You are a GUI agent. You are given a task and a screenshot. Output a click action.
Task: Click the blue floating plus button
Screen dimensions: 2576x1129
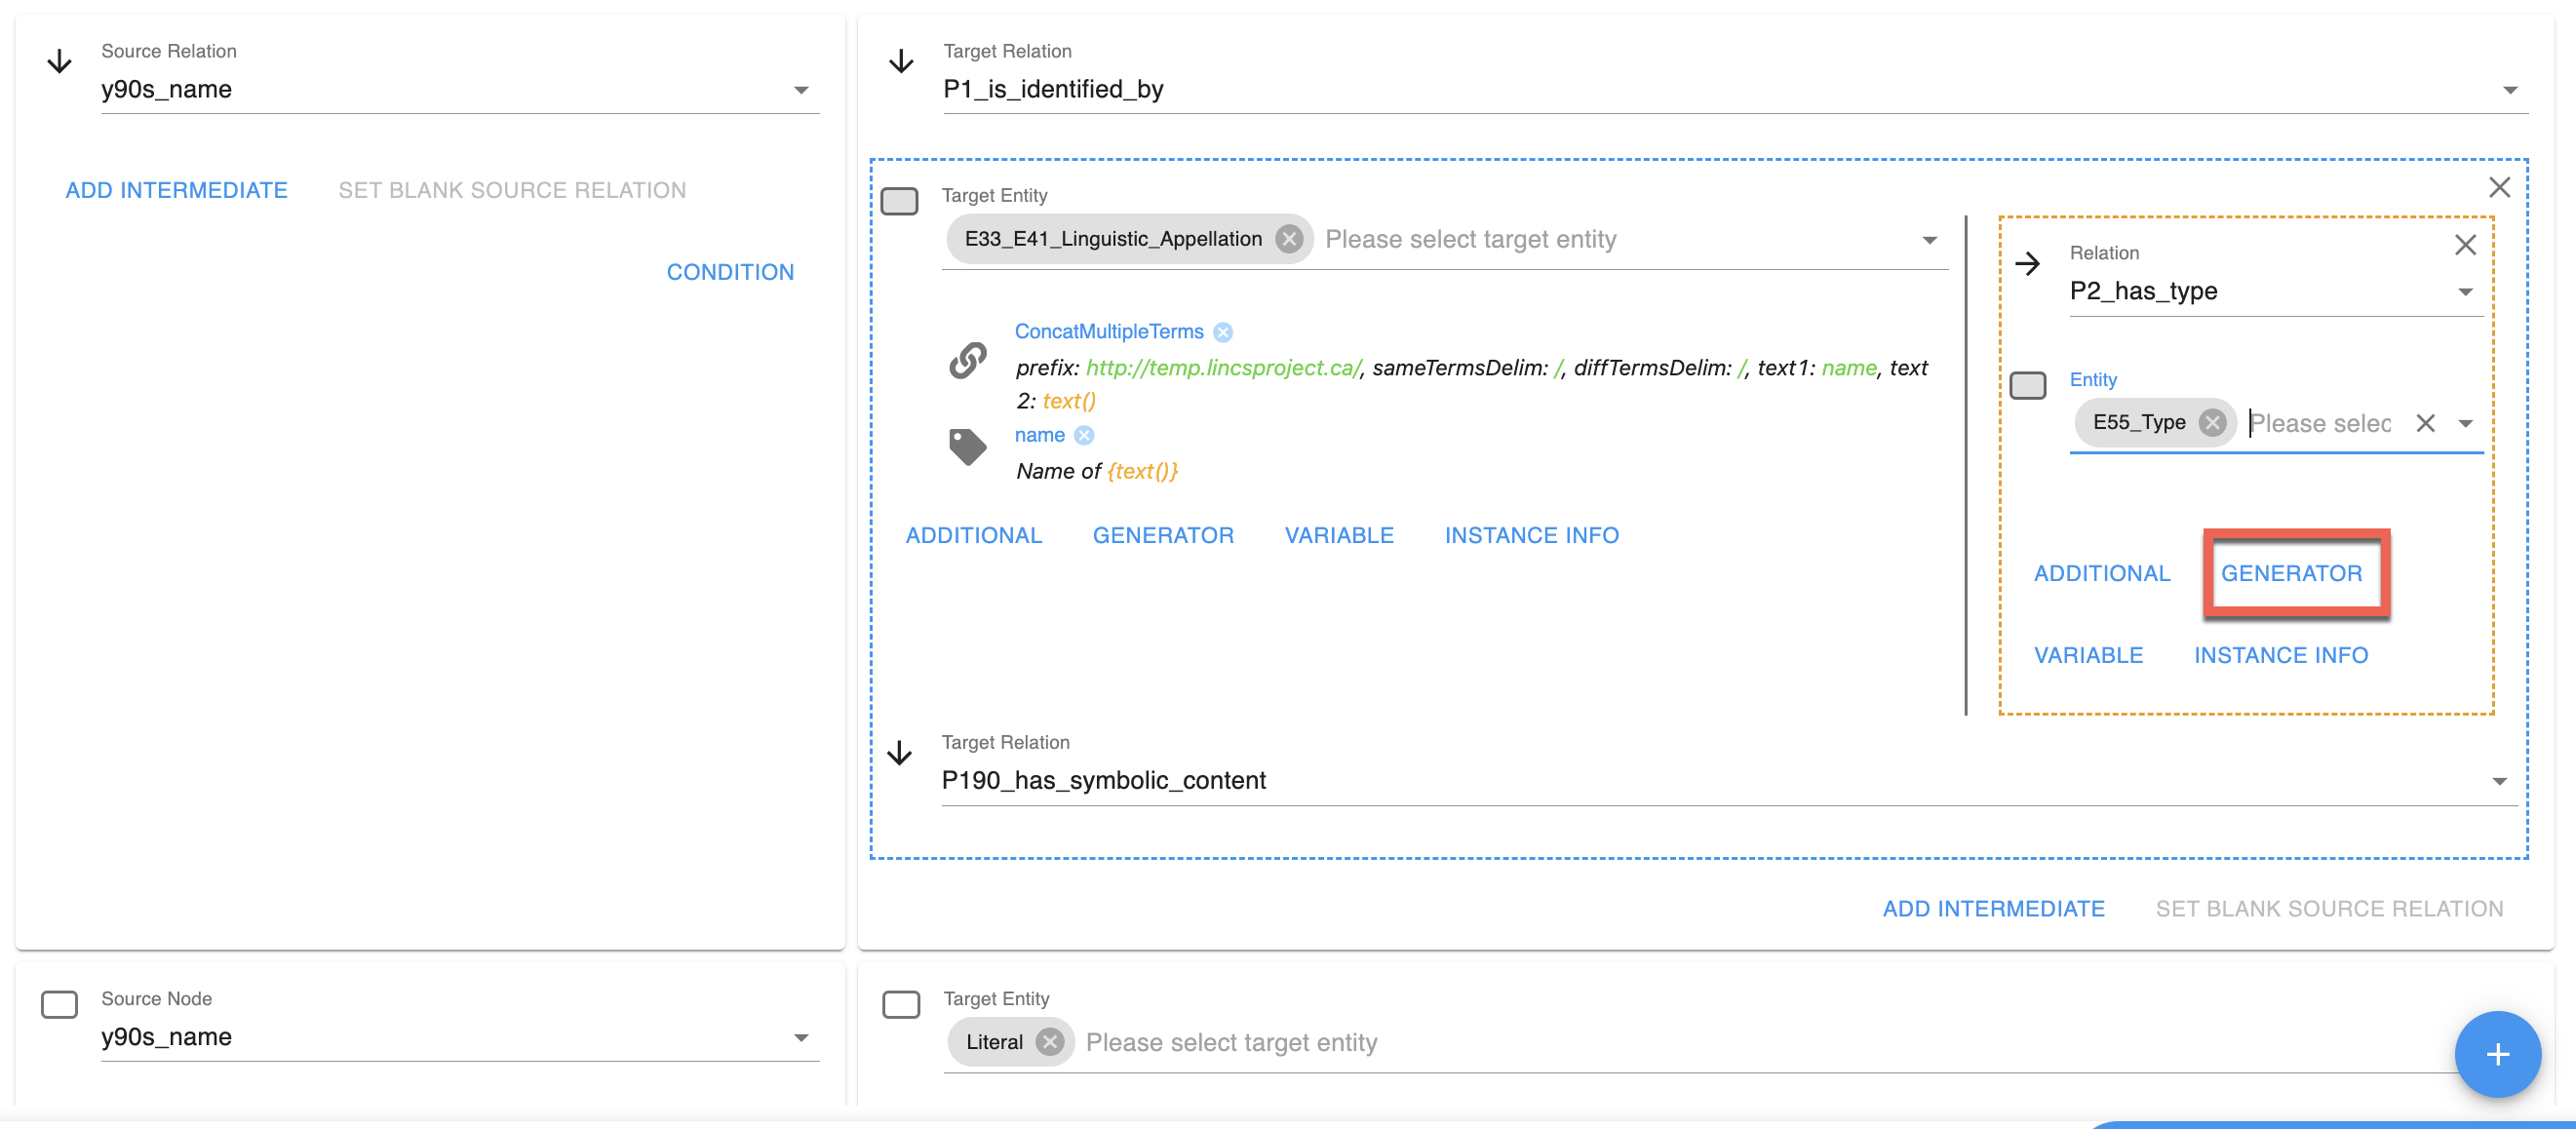click(2496, 1053)
